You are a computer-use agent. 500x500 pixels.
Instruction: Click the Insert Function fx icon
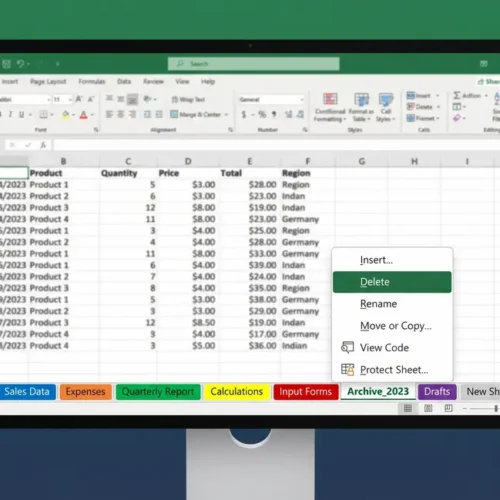click(43, 145)
